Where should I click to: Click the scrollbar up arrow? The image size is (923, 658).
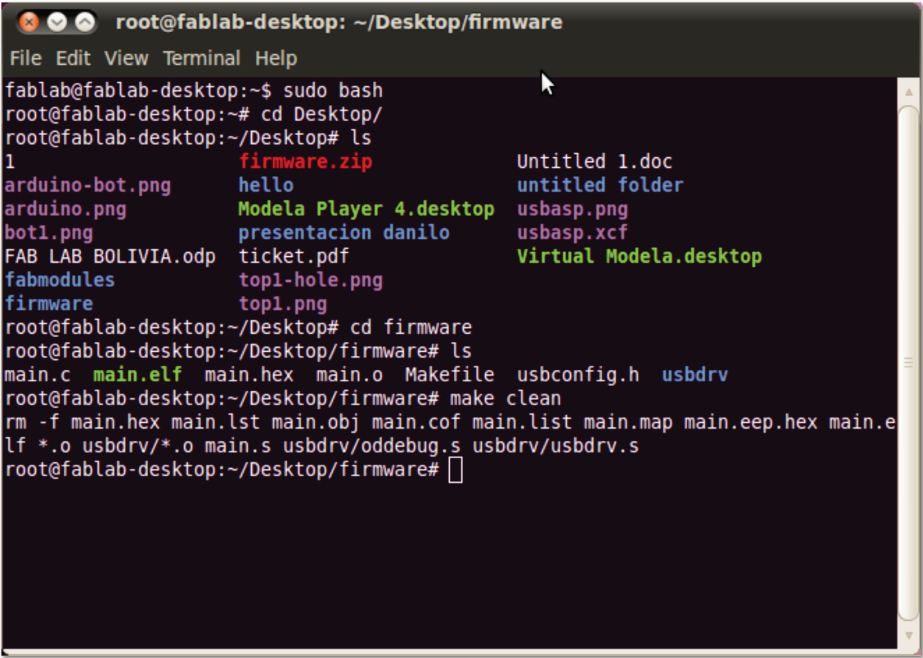[x=909, y=92]
